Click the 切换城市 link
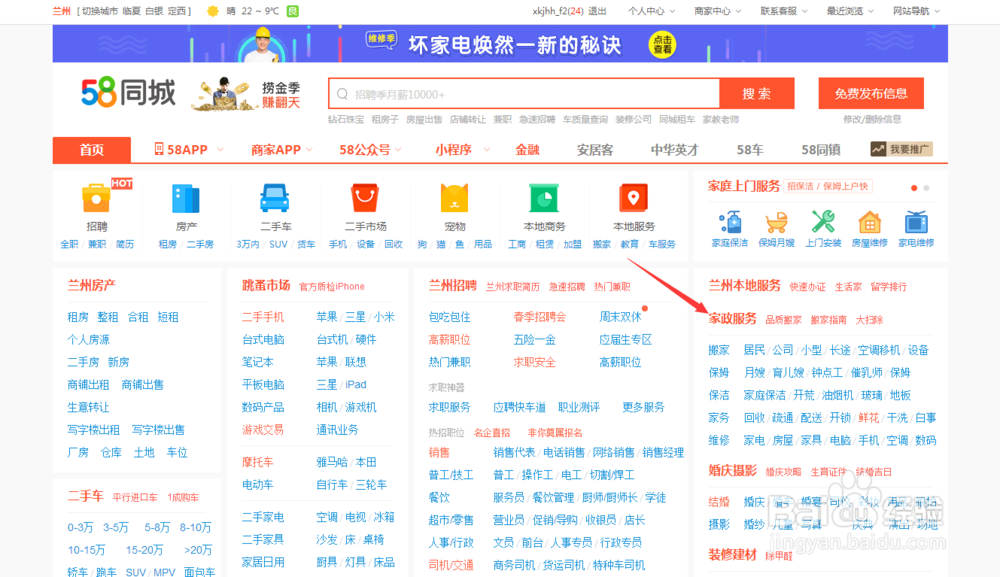This screenshot has width=1000, height=577. [100, 11]
